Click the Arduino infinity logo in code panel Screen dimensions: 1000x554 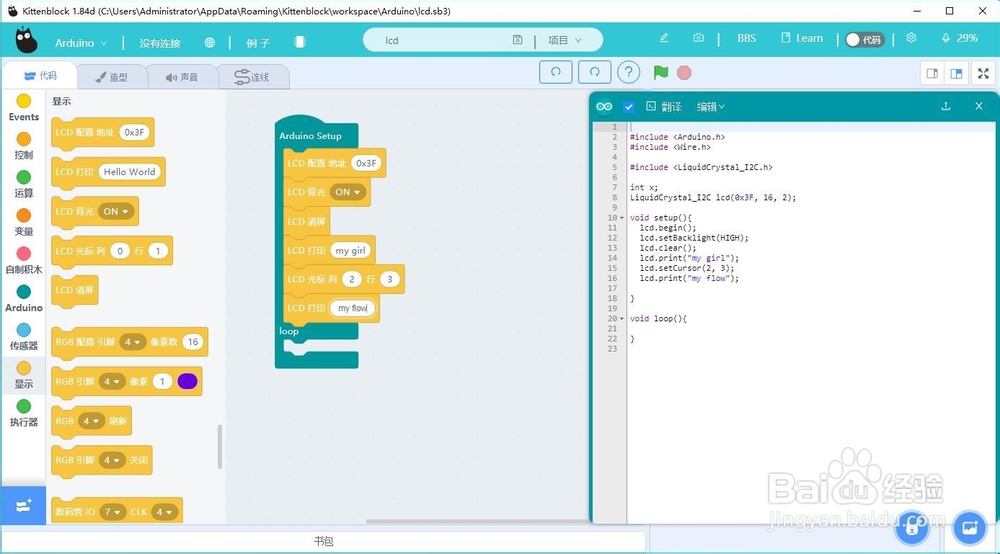[604, 106]
